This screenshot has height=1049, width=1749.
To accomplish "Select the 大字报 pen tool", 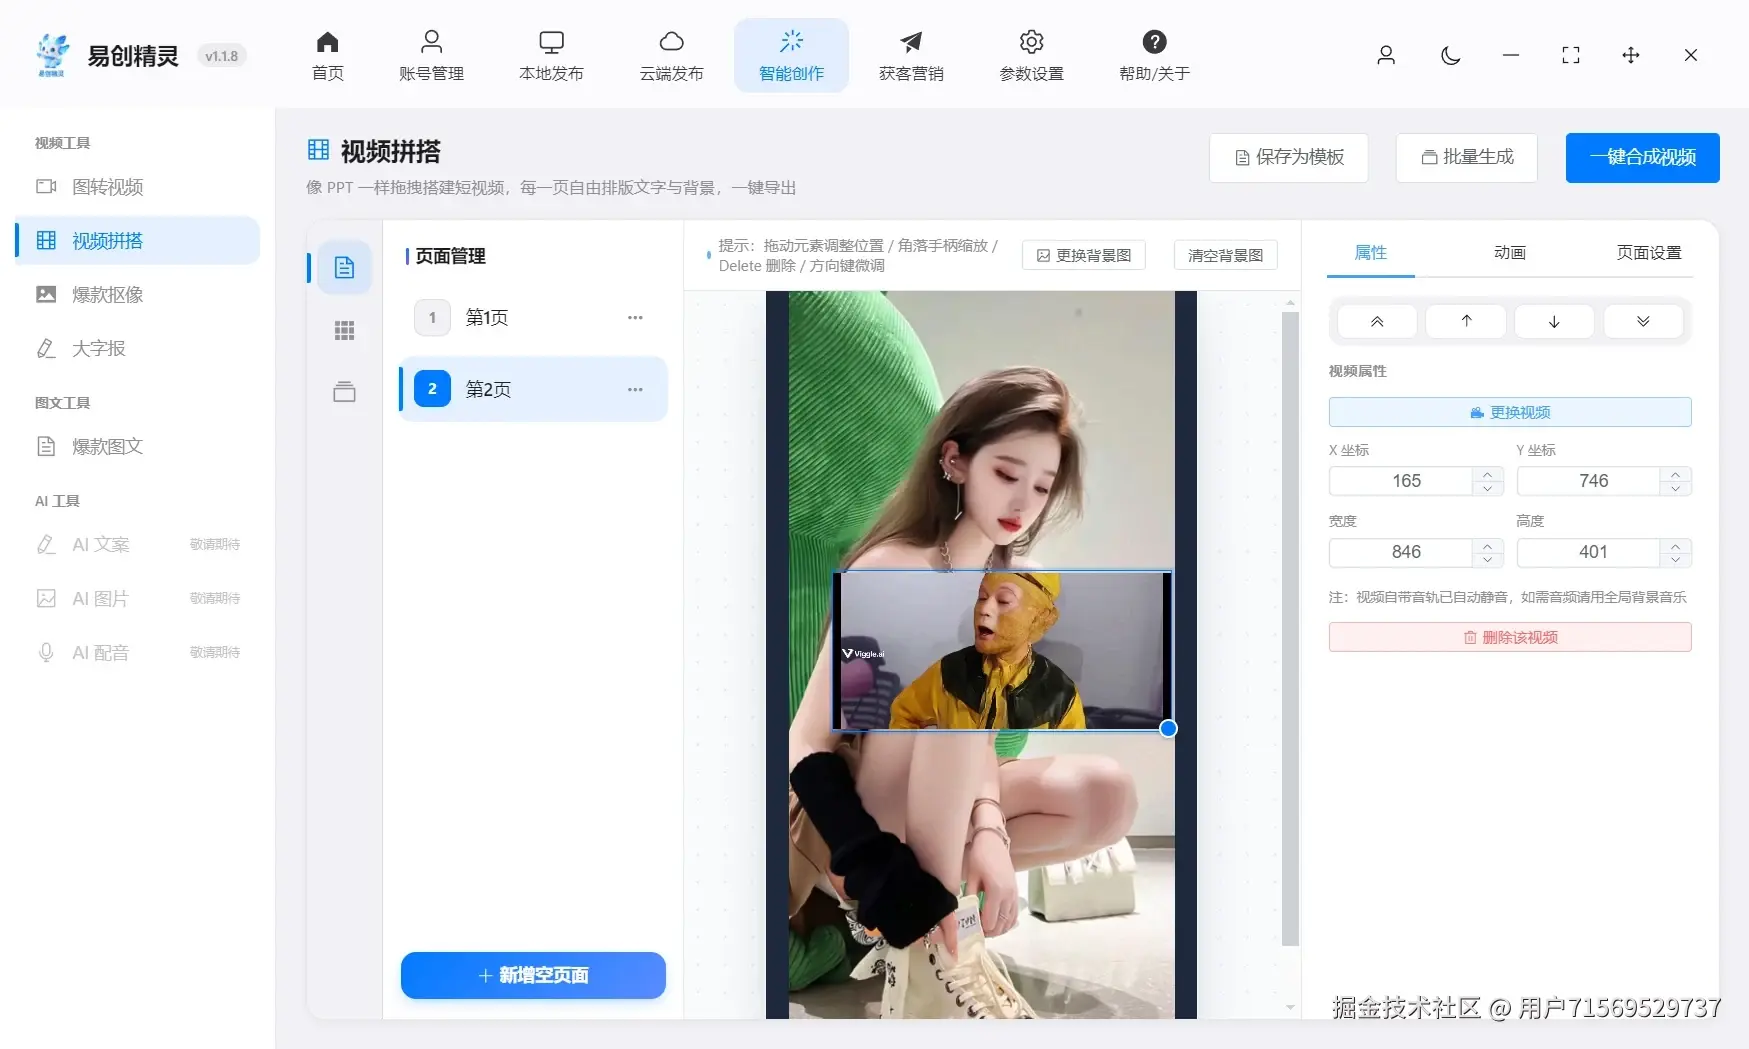I will coord(97,348).
